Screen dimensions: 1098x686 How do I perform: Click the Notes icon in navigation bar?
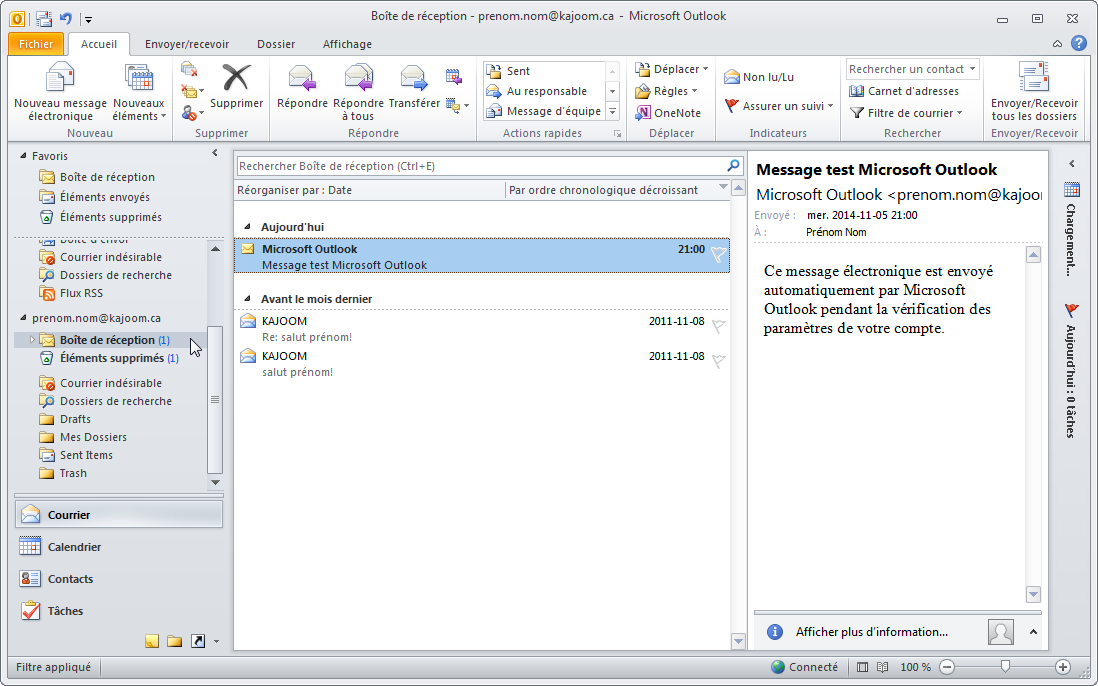point(152,640)
